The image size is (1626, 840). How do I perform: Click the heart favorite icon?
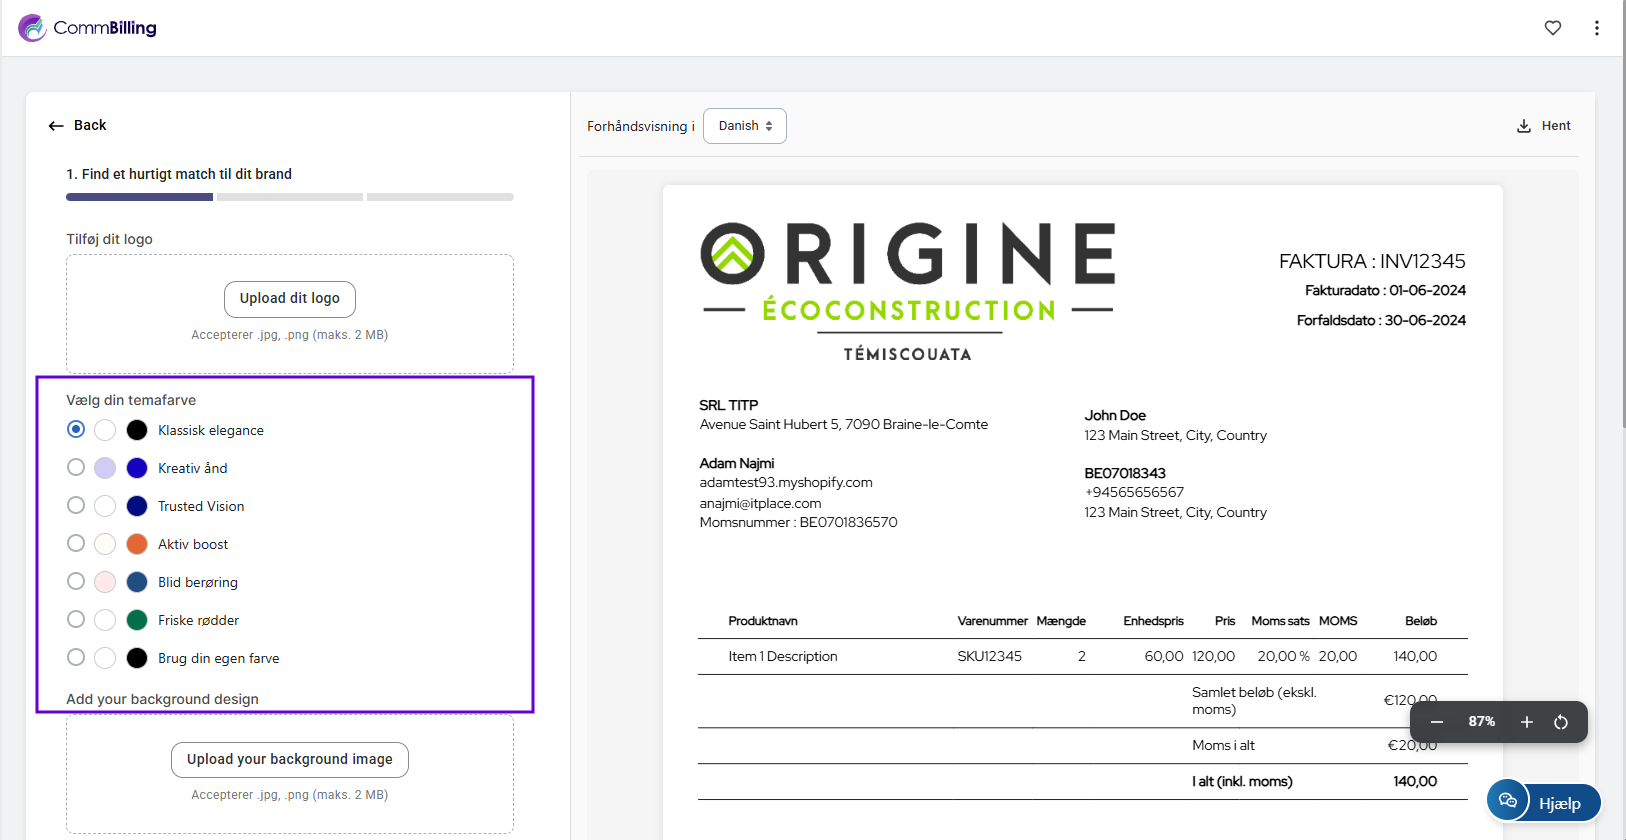1552,28
